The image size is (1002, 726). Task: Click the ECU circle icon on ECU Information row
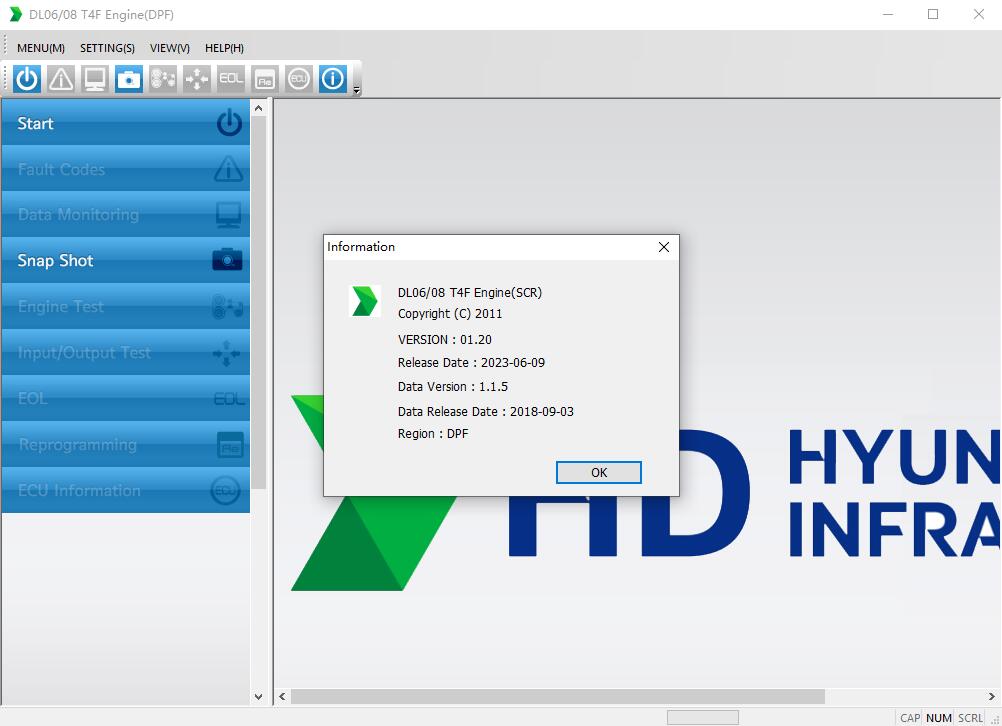pos(226,491)
